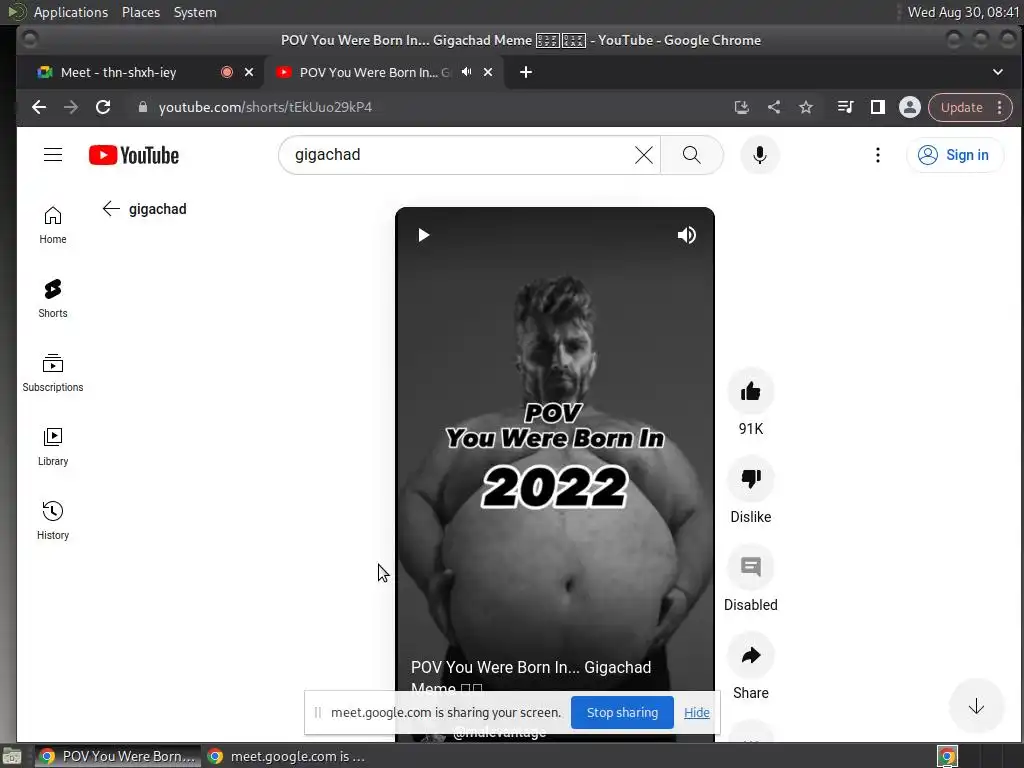
Task: Close the YouTube tab
Action: click(488, 72)
